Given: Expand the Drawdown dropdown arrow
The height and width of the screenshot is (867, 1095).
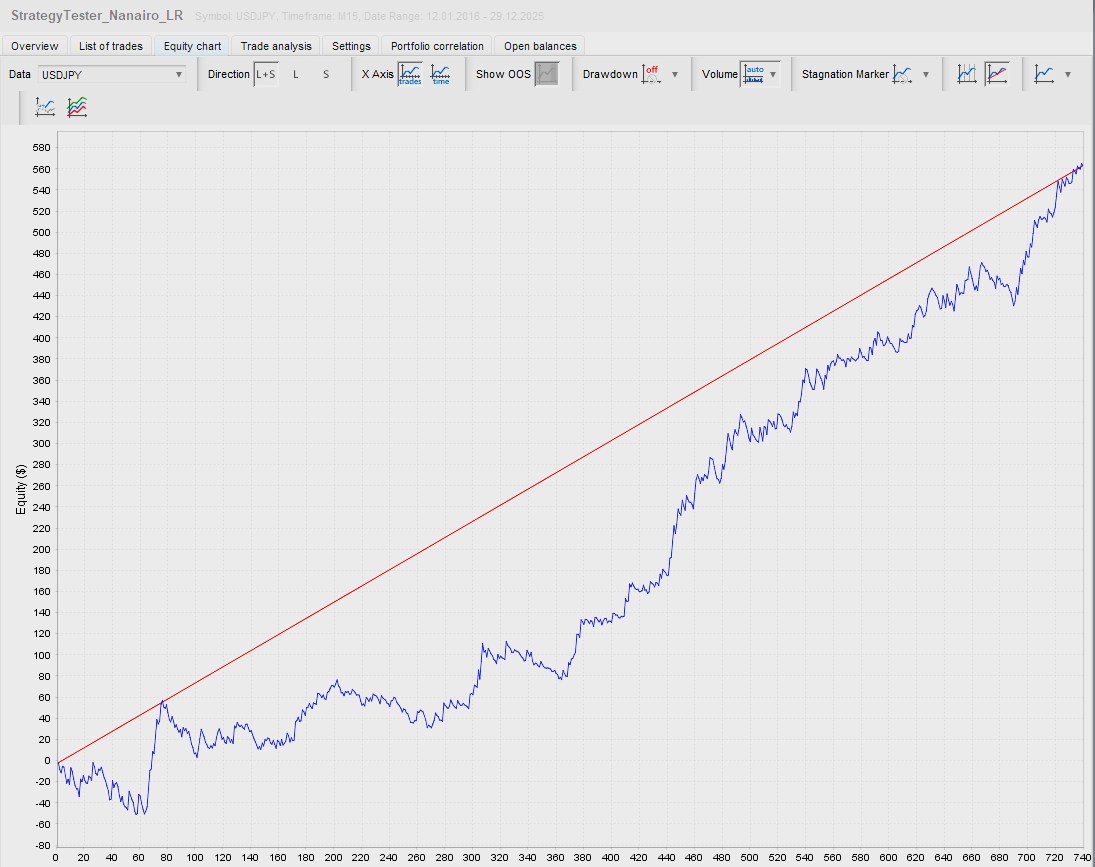Looking at the screenshot, I should [675, 74].
